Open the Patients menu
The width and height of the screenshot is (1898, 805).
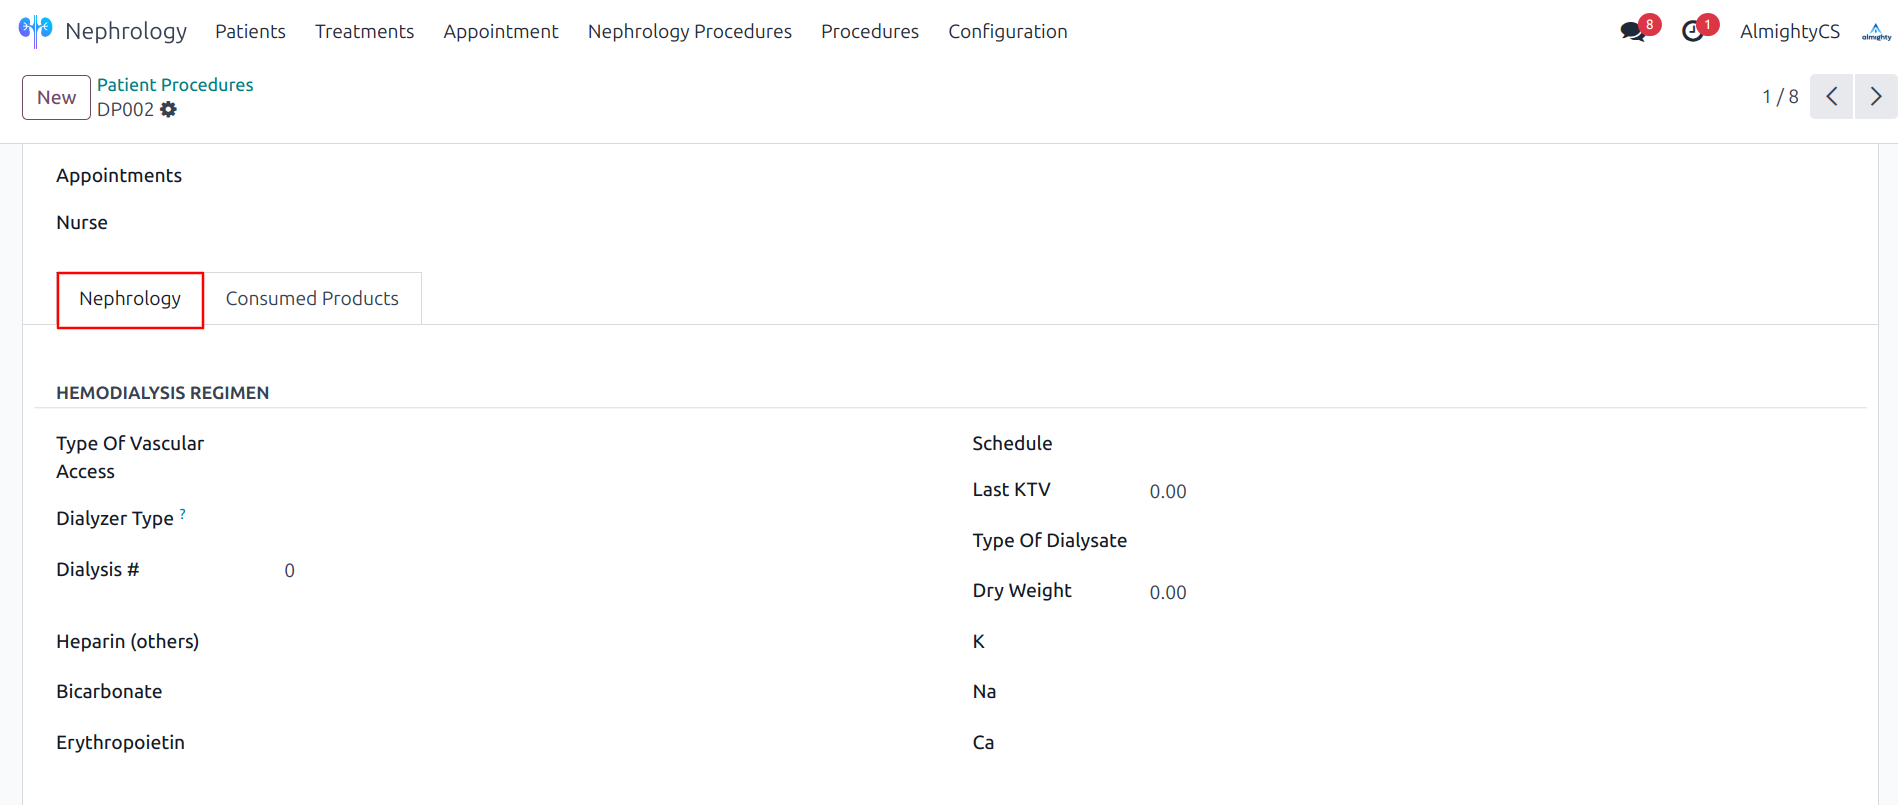pos(250,32)
